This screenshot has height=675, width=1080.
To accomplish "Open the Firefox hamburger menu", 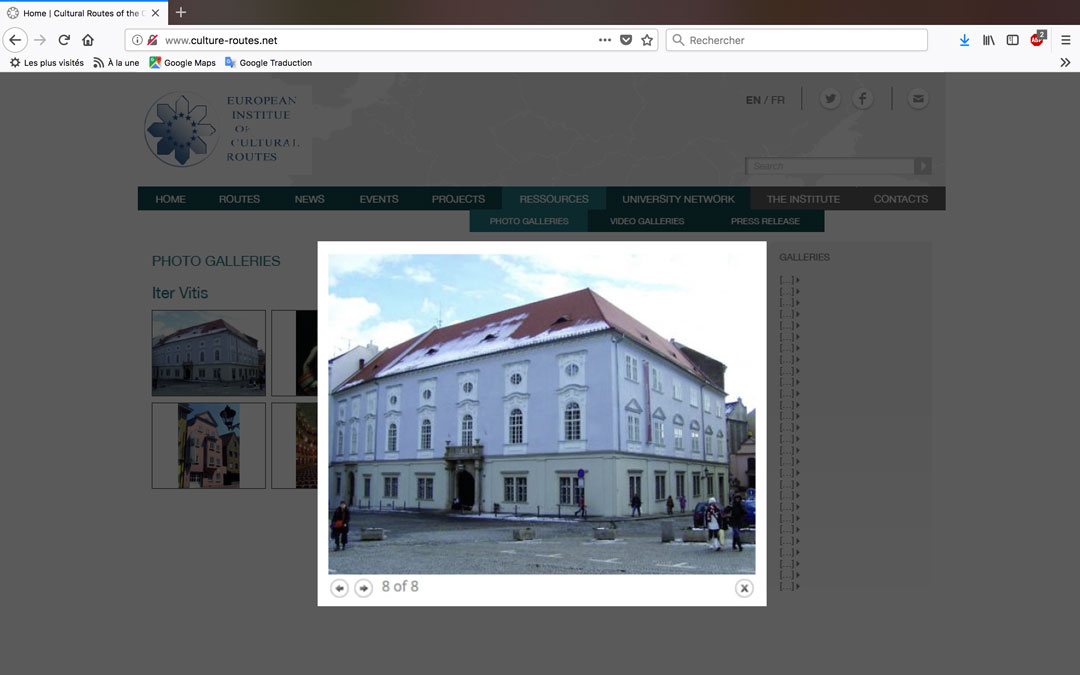I will pos(1066,40).
